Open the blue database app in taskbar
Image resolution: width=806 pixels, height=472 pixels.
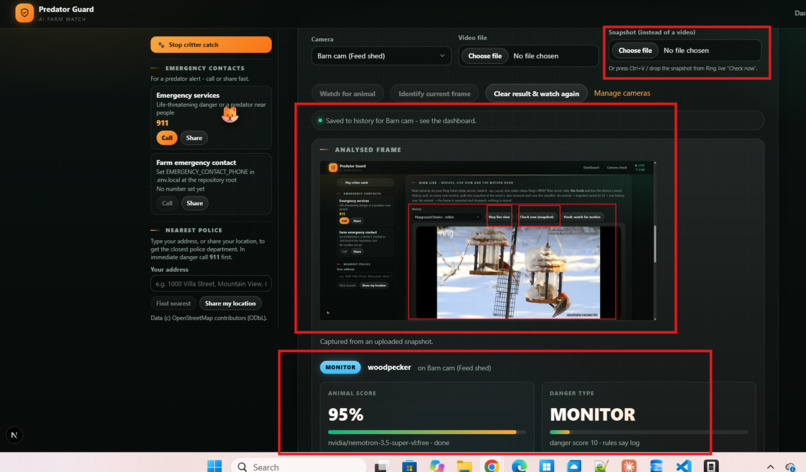click(656, 466)
